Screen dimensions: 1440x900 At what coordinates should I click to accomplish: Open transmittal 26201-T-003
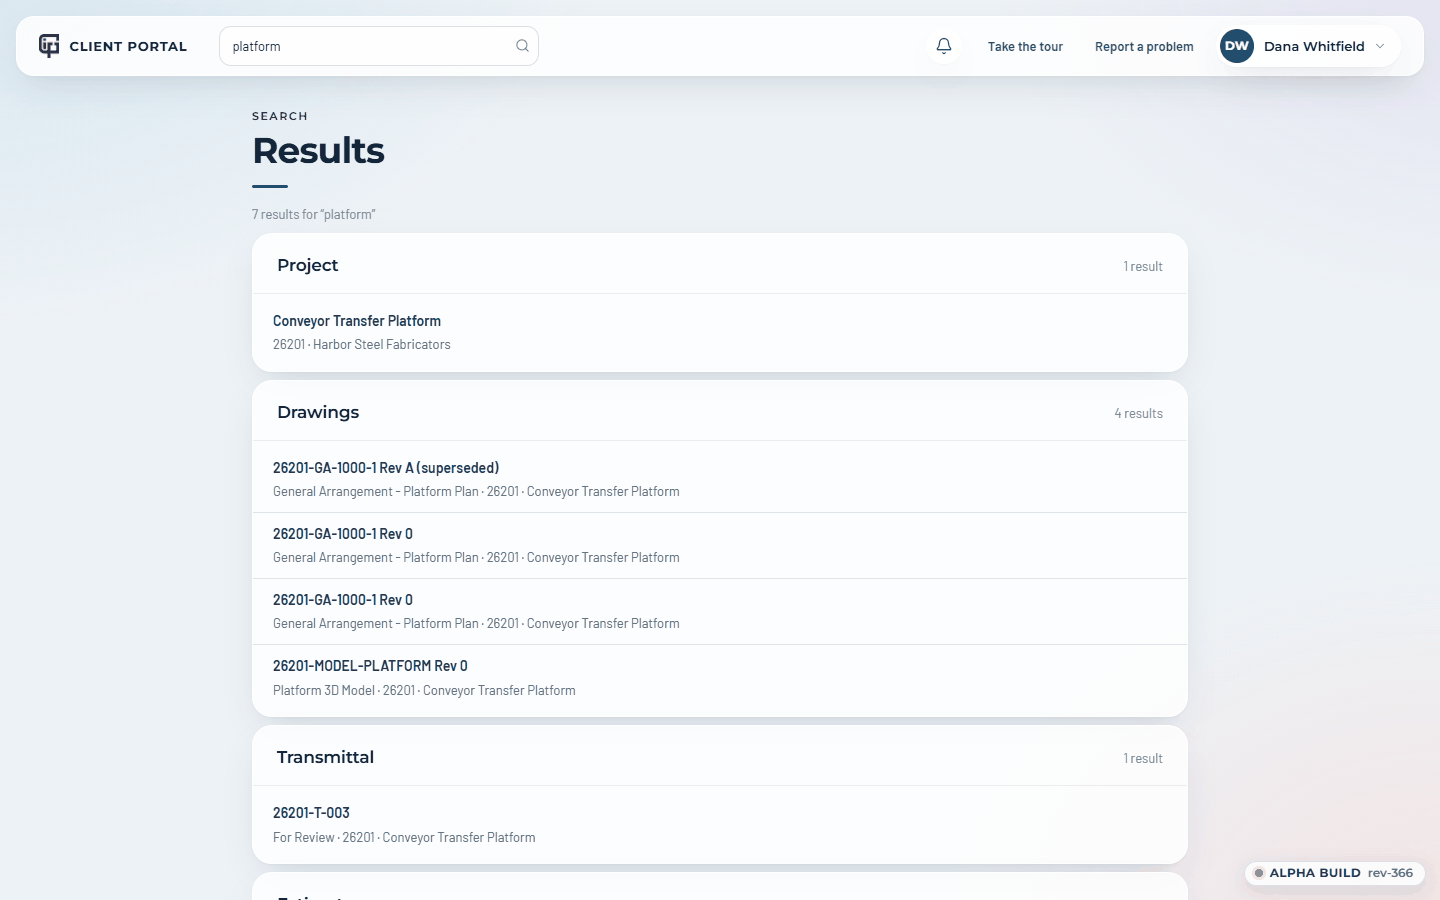(720, 825)
